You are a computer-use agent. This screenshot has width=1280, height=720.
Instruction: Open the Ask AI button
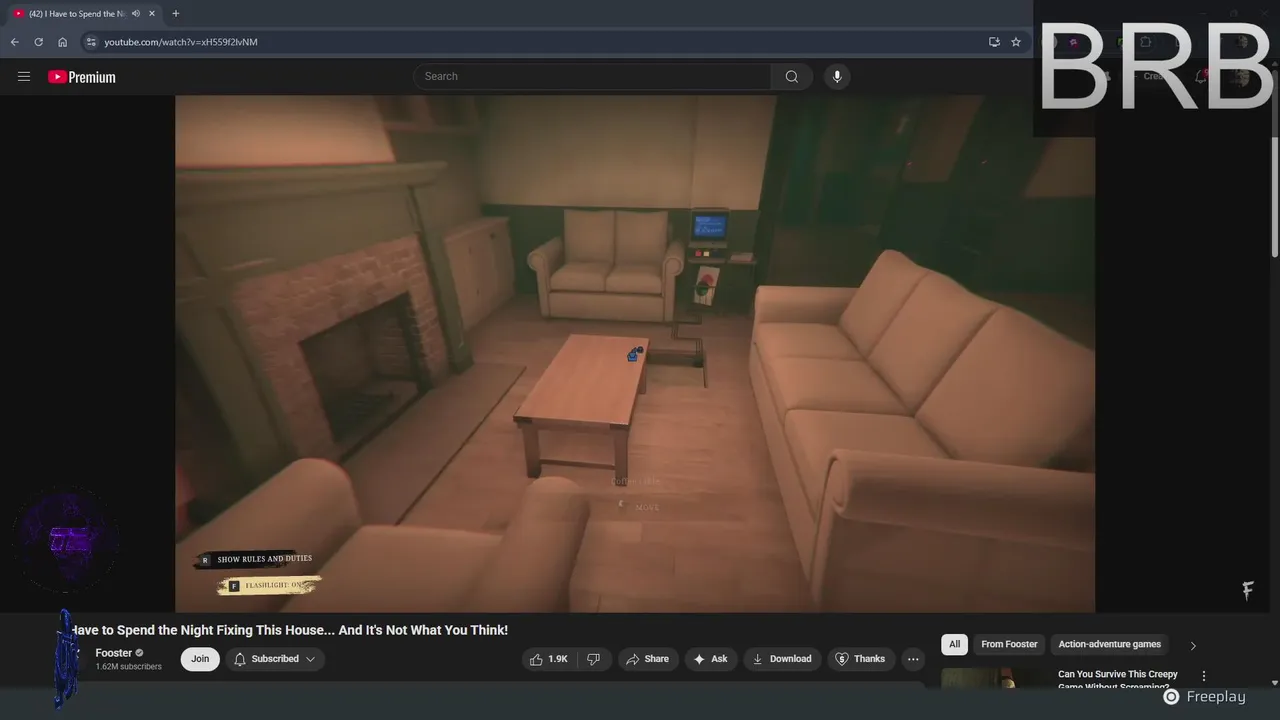(x=711, y=659)
